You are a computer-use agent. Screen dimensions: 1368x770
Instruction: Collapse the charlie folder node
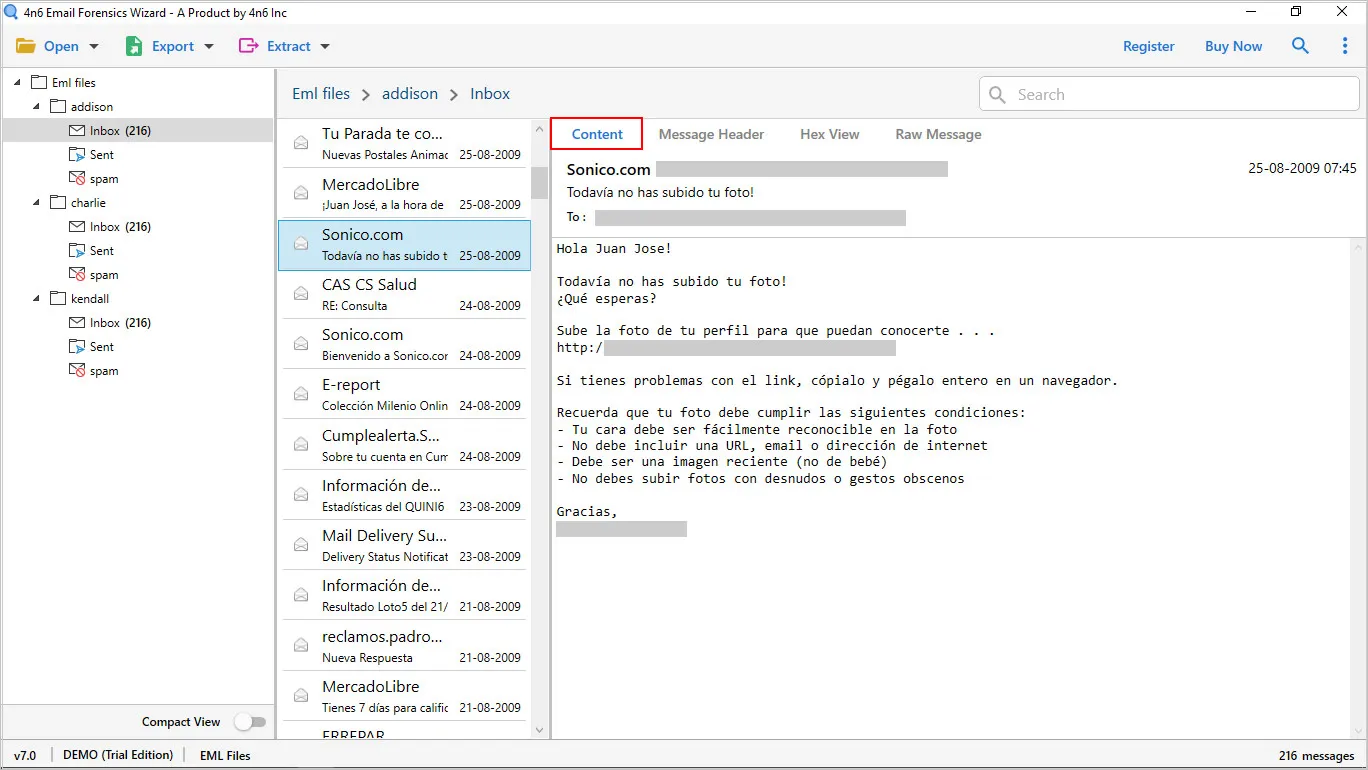tap(36, 203)
